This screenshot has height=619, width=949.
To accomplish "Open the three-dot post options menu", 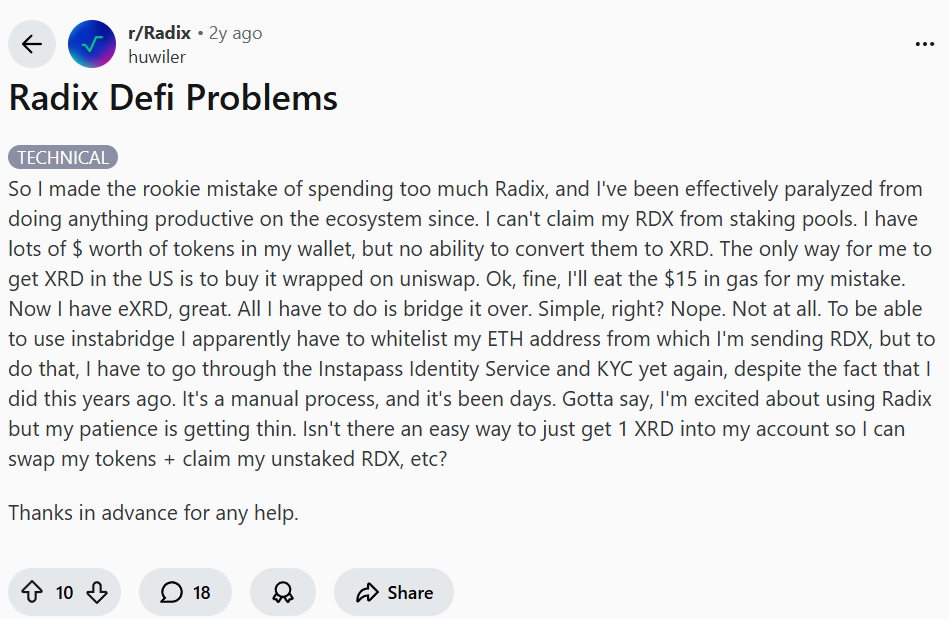I will click(x=925, y=44).
